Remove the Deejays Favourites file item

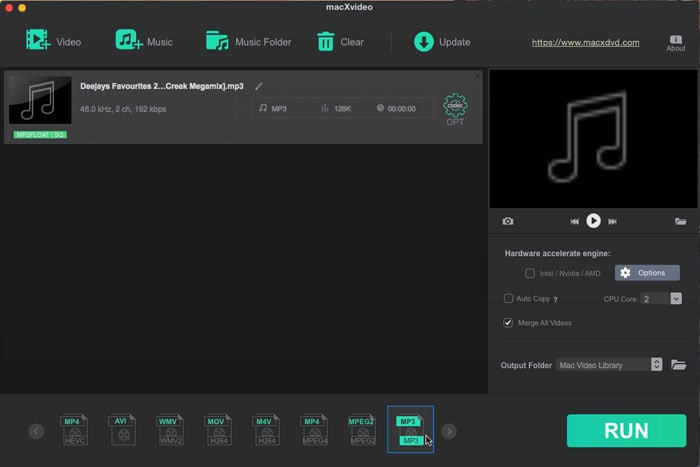(x=477, y=76)
